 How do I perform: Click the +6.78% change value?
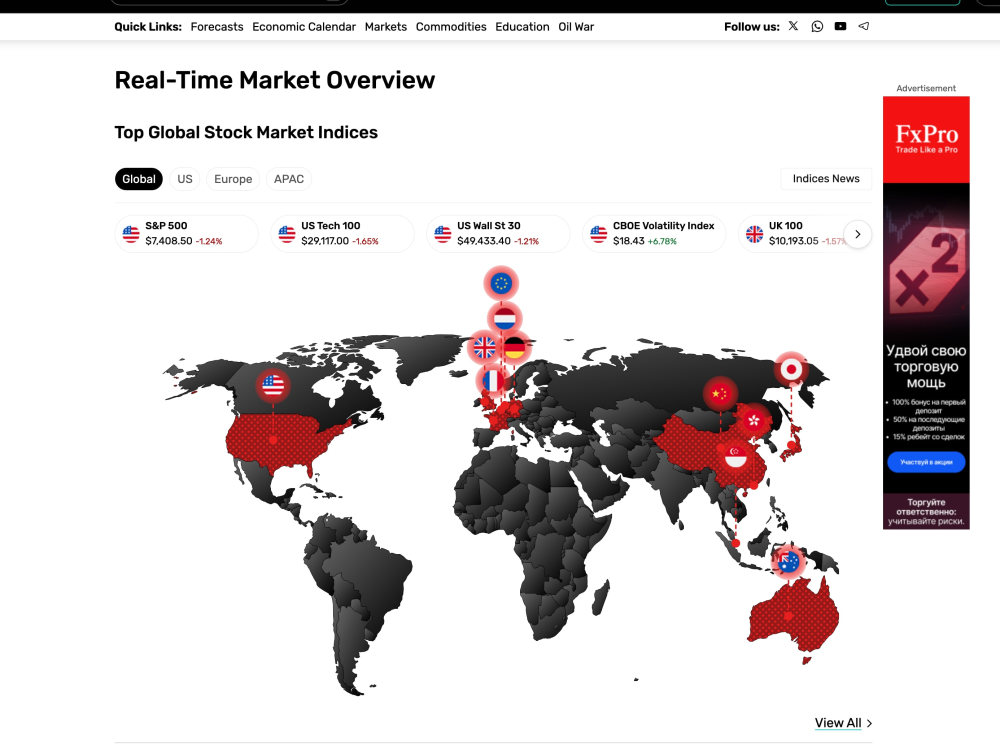(x=662, y=242)
